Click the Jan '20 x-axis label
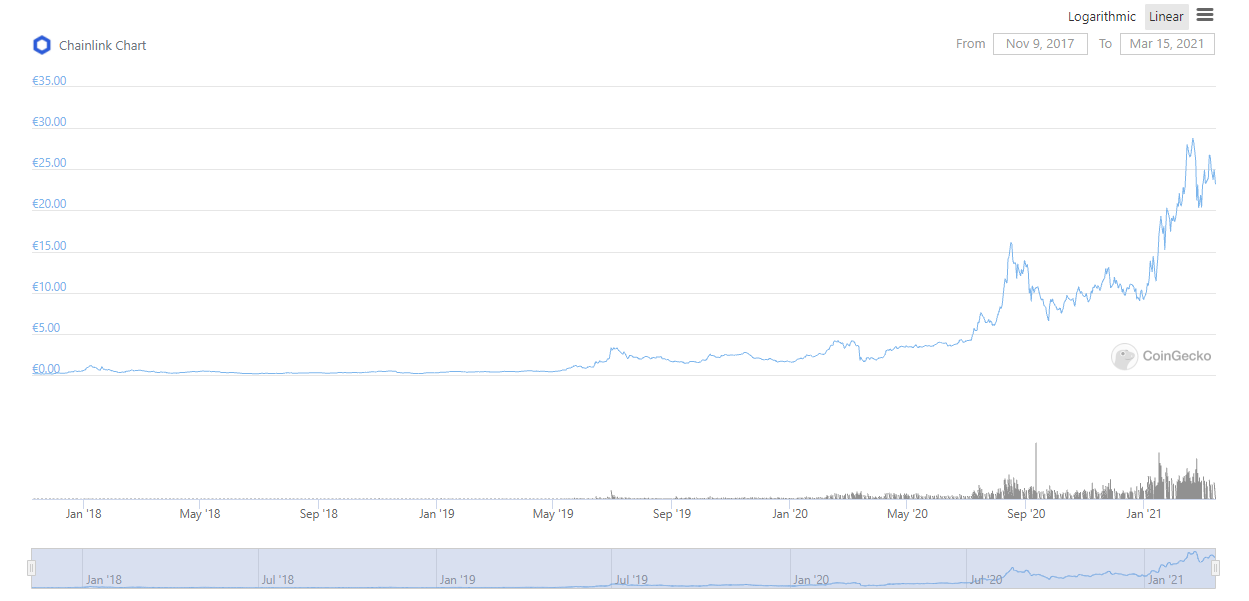The image size is (1249, 601). pos(791,514)
